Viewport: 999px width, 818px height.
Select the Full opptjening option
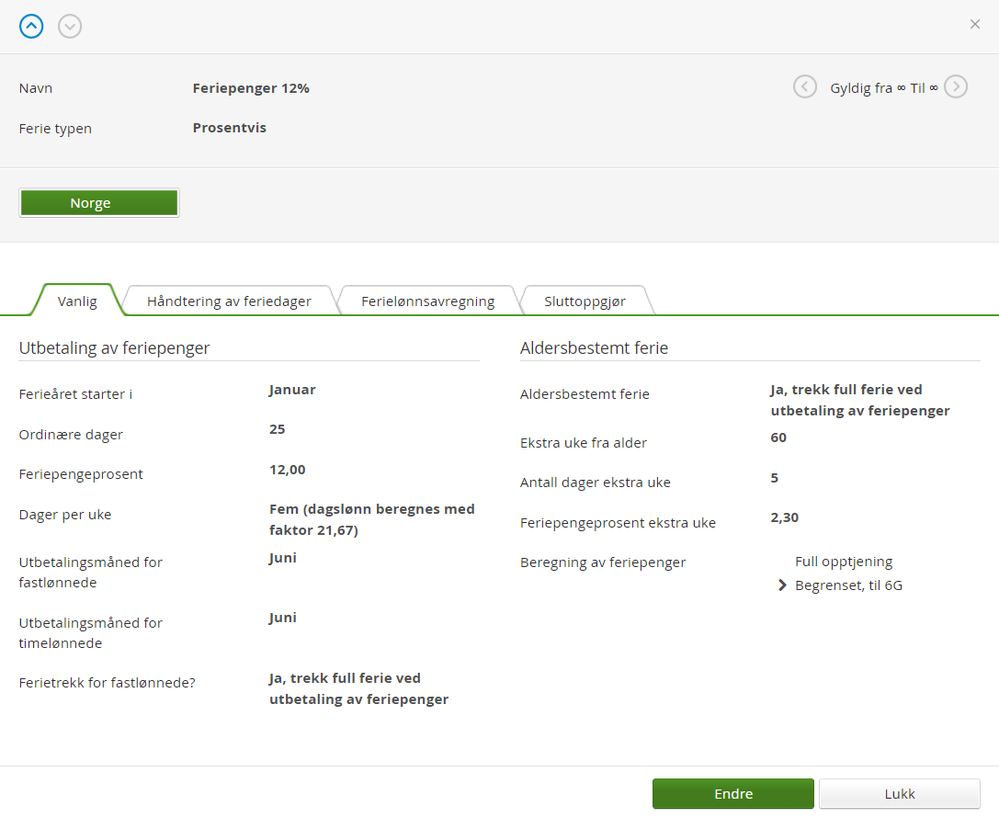tap(843, 562)
